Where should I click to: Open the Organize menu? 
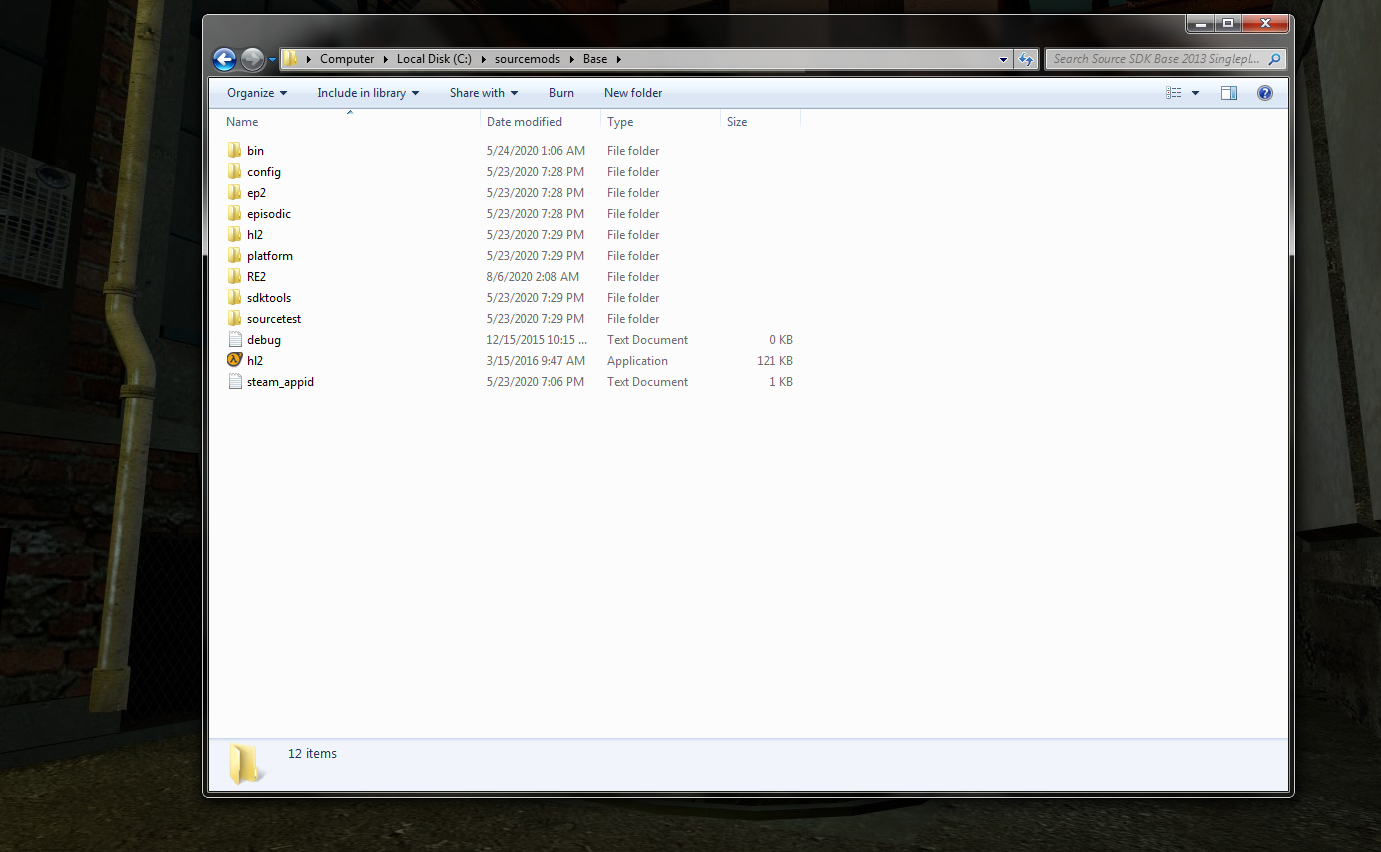257,93
